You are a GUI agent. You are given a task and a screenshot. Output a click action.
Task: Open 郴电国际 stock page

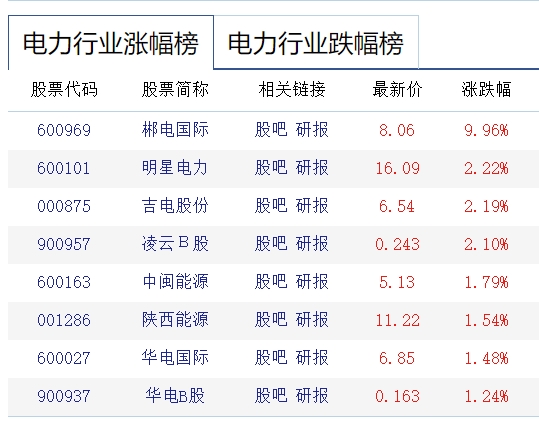click(175, 130)
